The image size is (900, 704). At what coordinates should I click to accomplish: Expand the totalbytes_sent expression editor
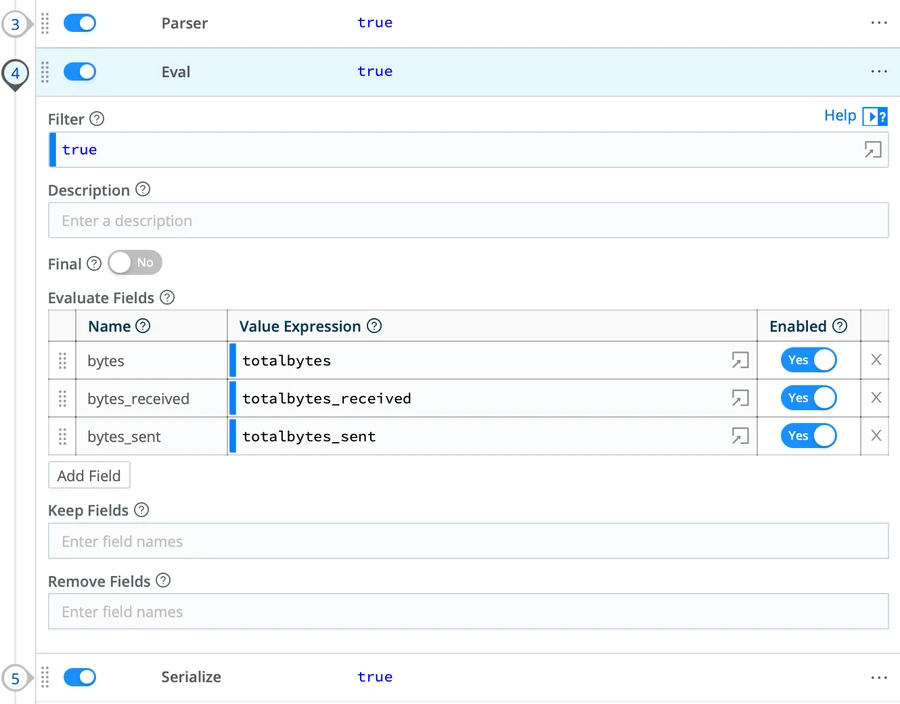[x=740, y=436]
